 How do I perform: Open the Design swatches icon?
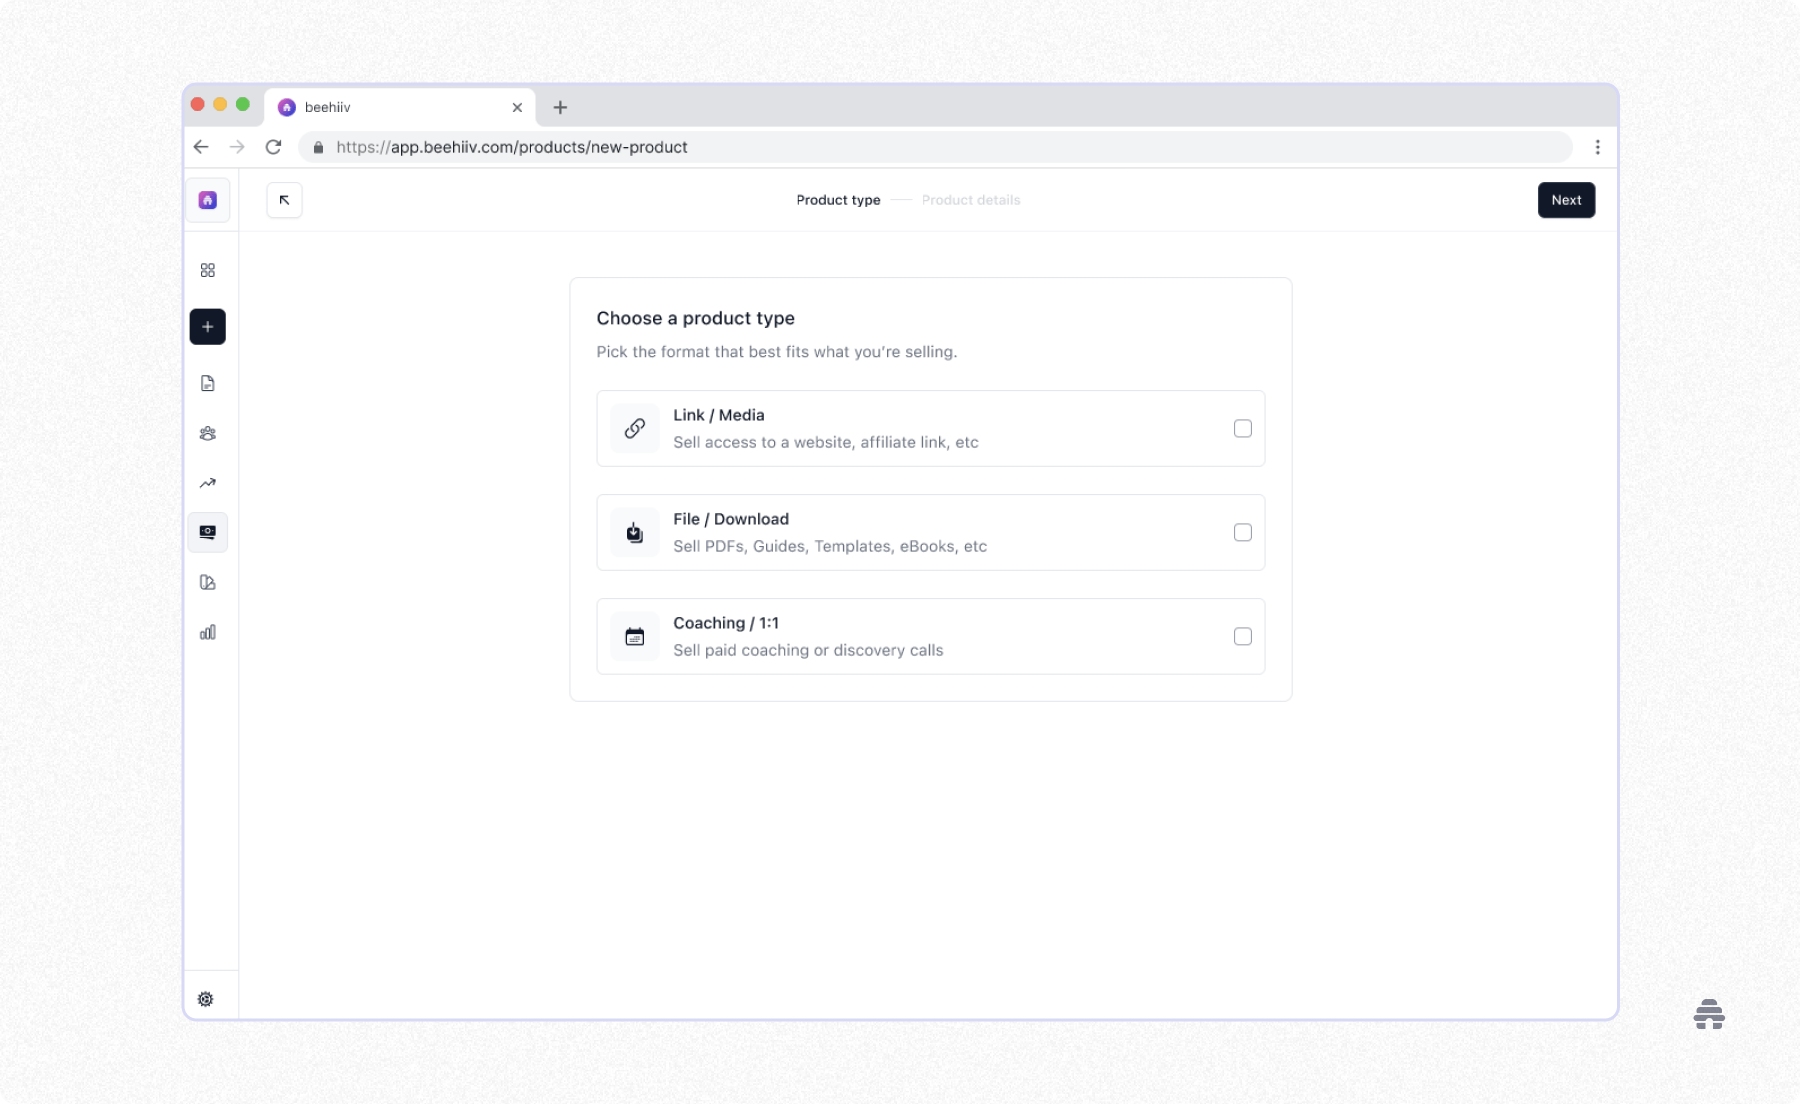click(207, 582)
